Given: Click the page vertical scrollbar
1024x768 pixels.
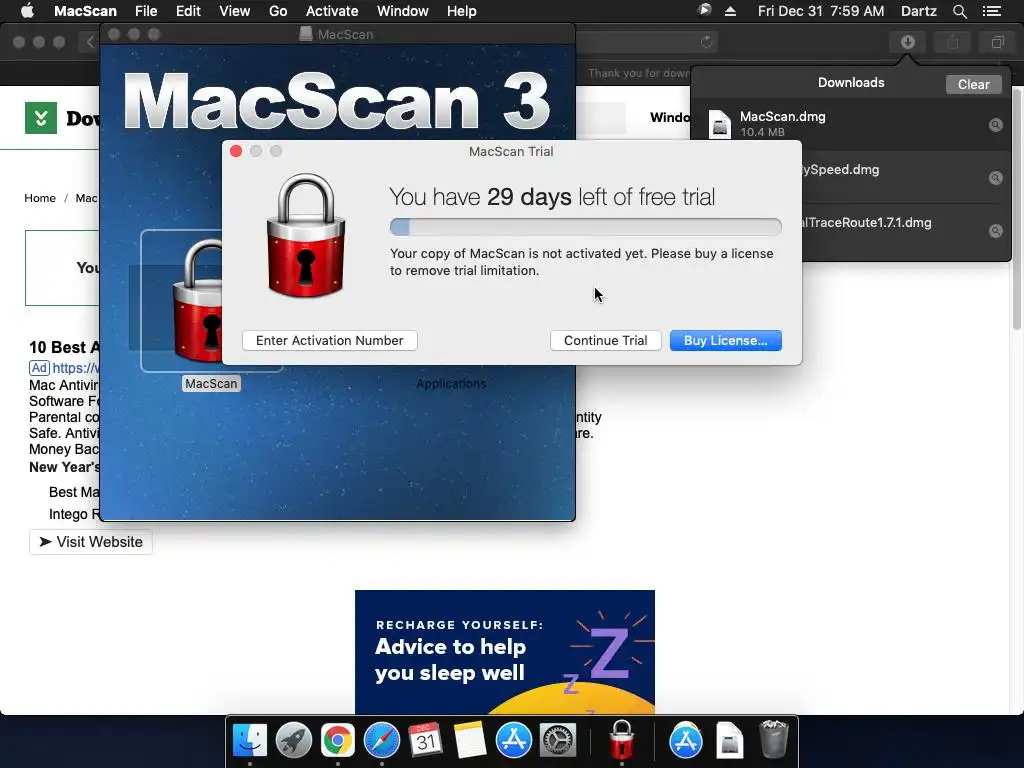Looking at the screenshot, I should [1017, 209].
